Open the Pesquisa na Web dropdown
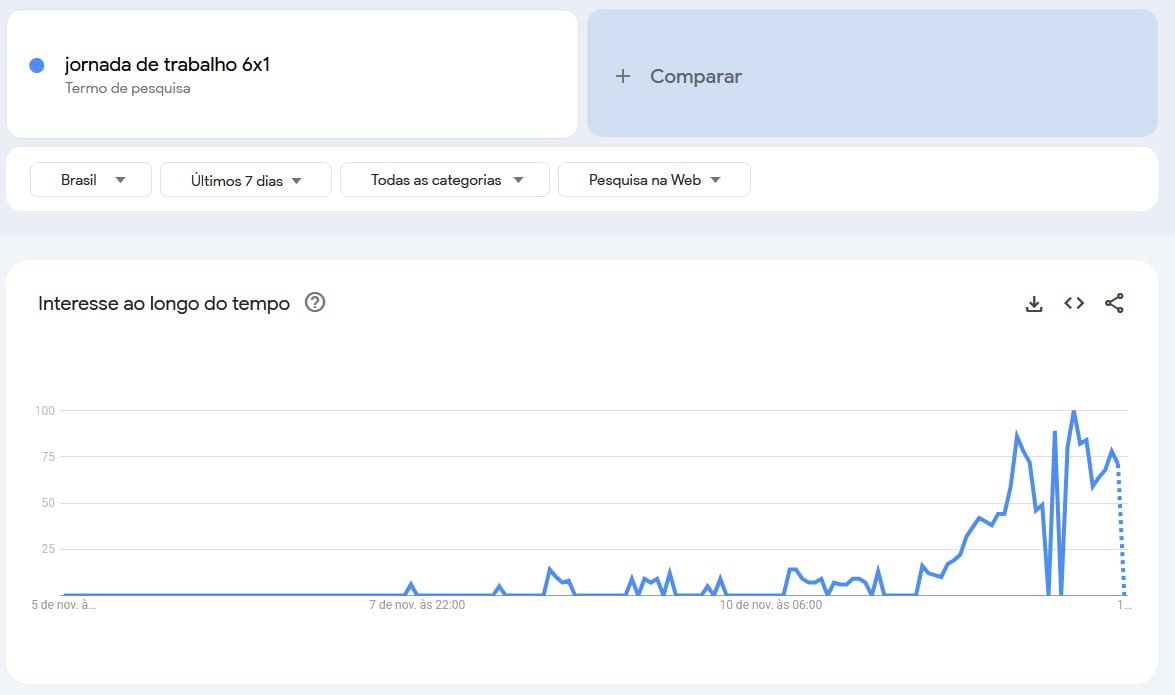The height and width of the screenshot is (695, 1175). click(654, 180)
